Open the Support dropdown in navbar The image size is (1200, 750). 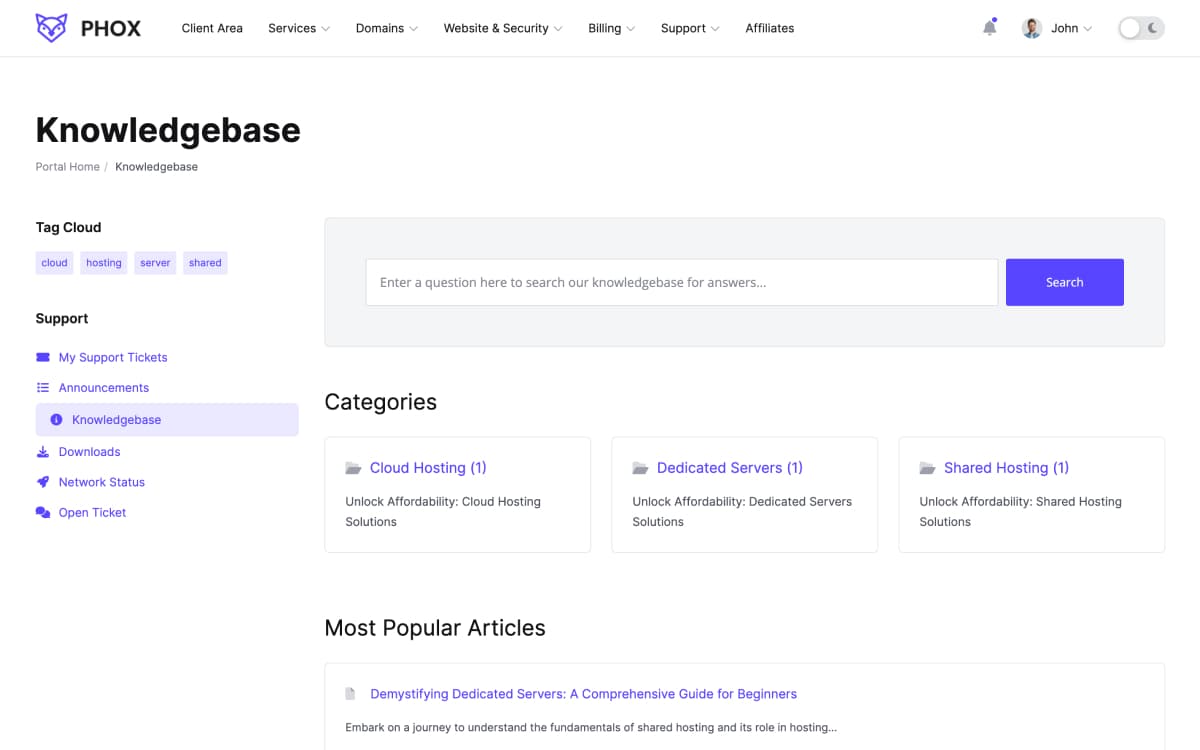coord(690,28)
